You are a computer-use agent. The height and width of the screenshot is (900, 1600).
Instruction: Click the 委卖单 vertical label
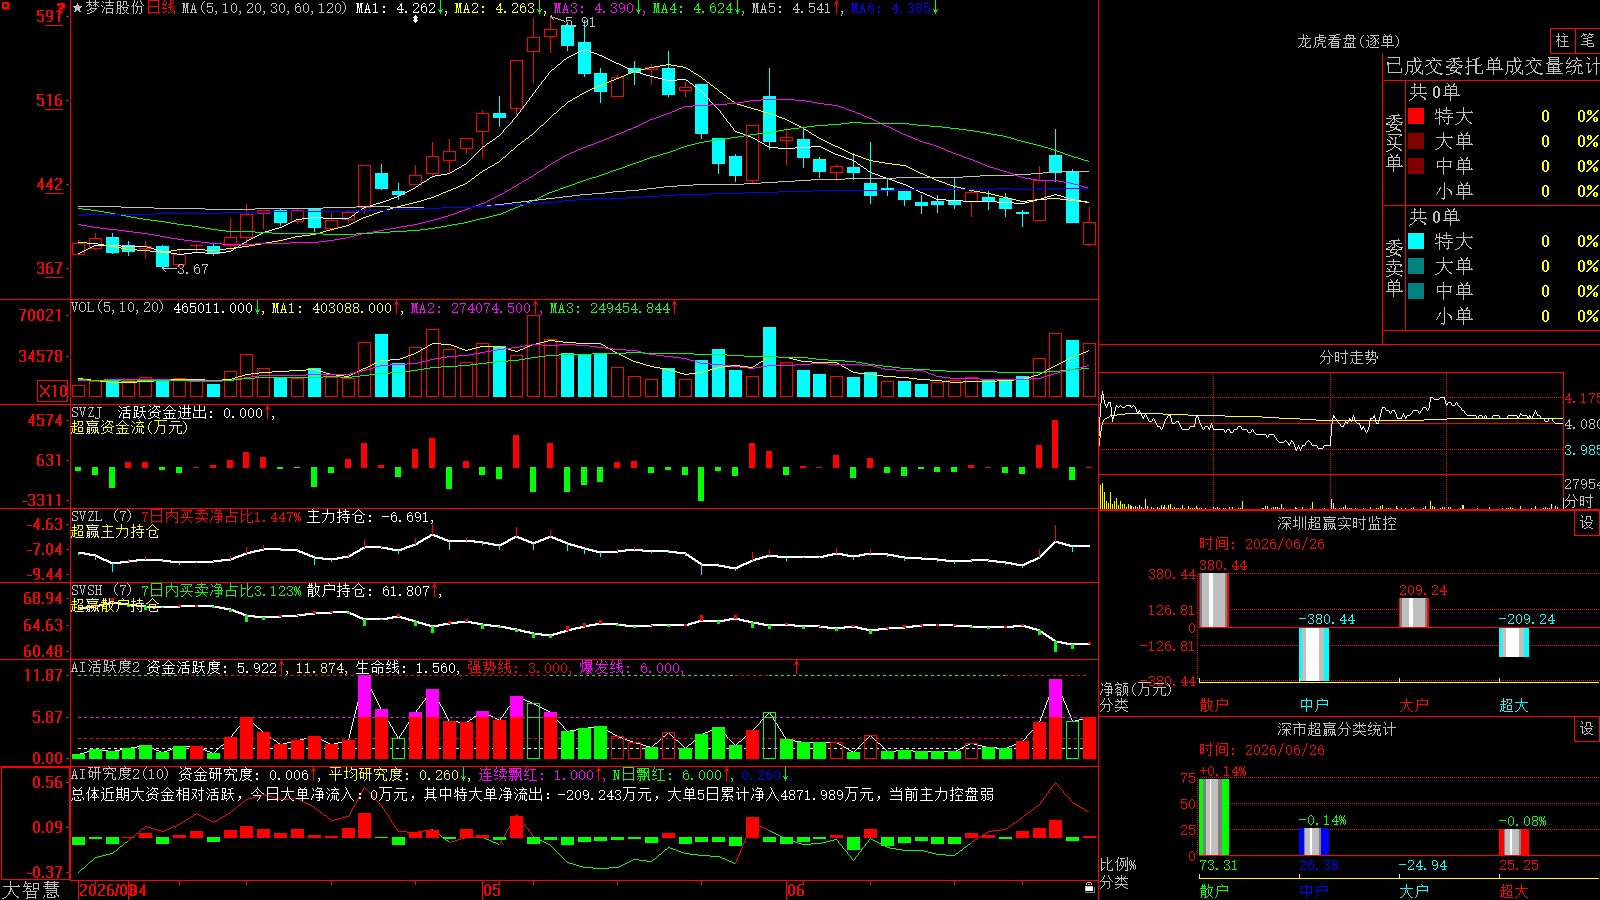click(1394, 267)
